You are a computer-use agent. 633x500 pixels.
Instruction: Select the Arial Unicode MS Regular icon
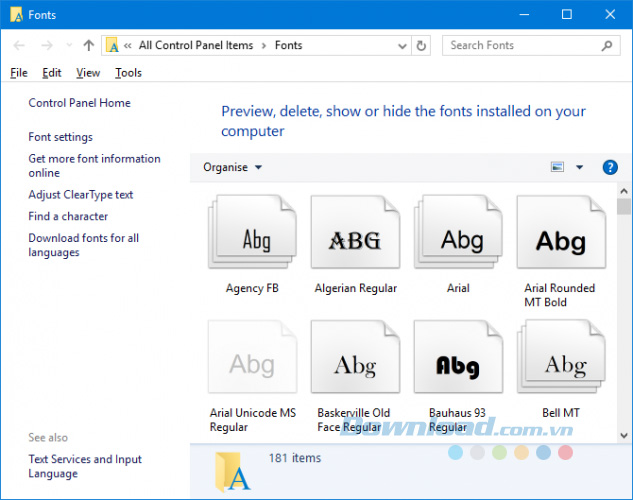pyautogui.click(x=252, y=357)
